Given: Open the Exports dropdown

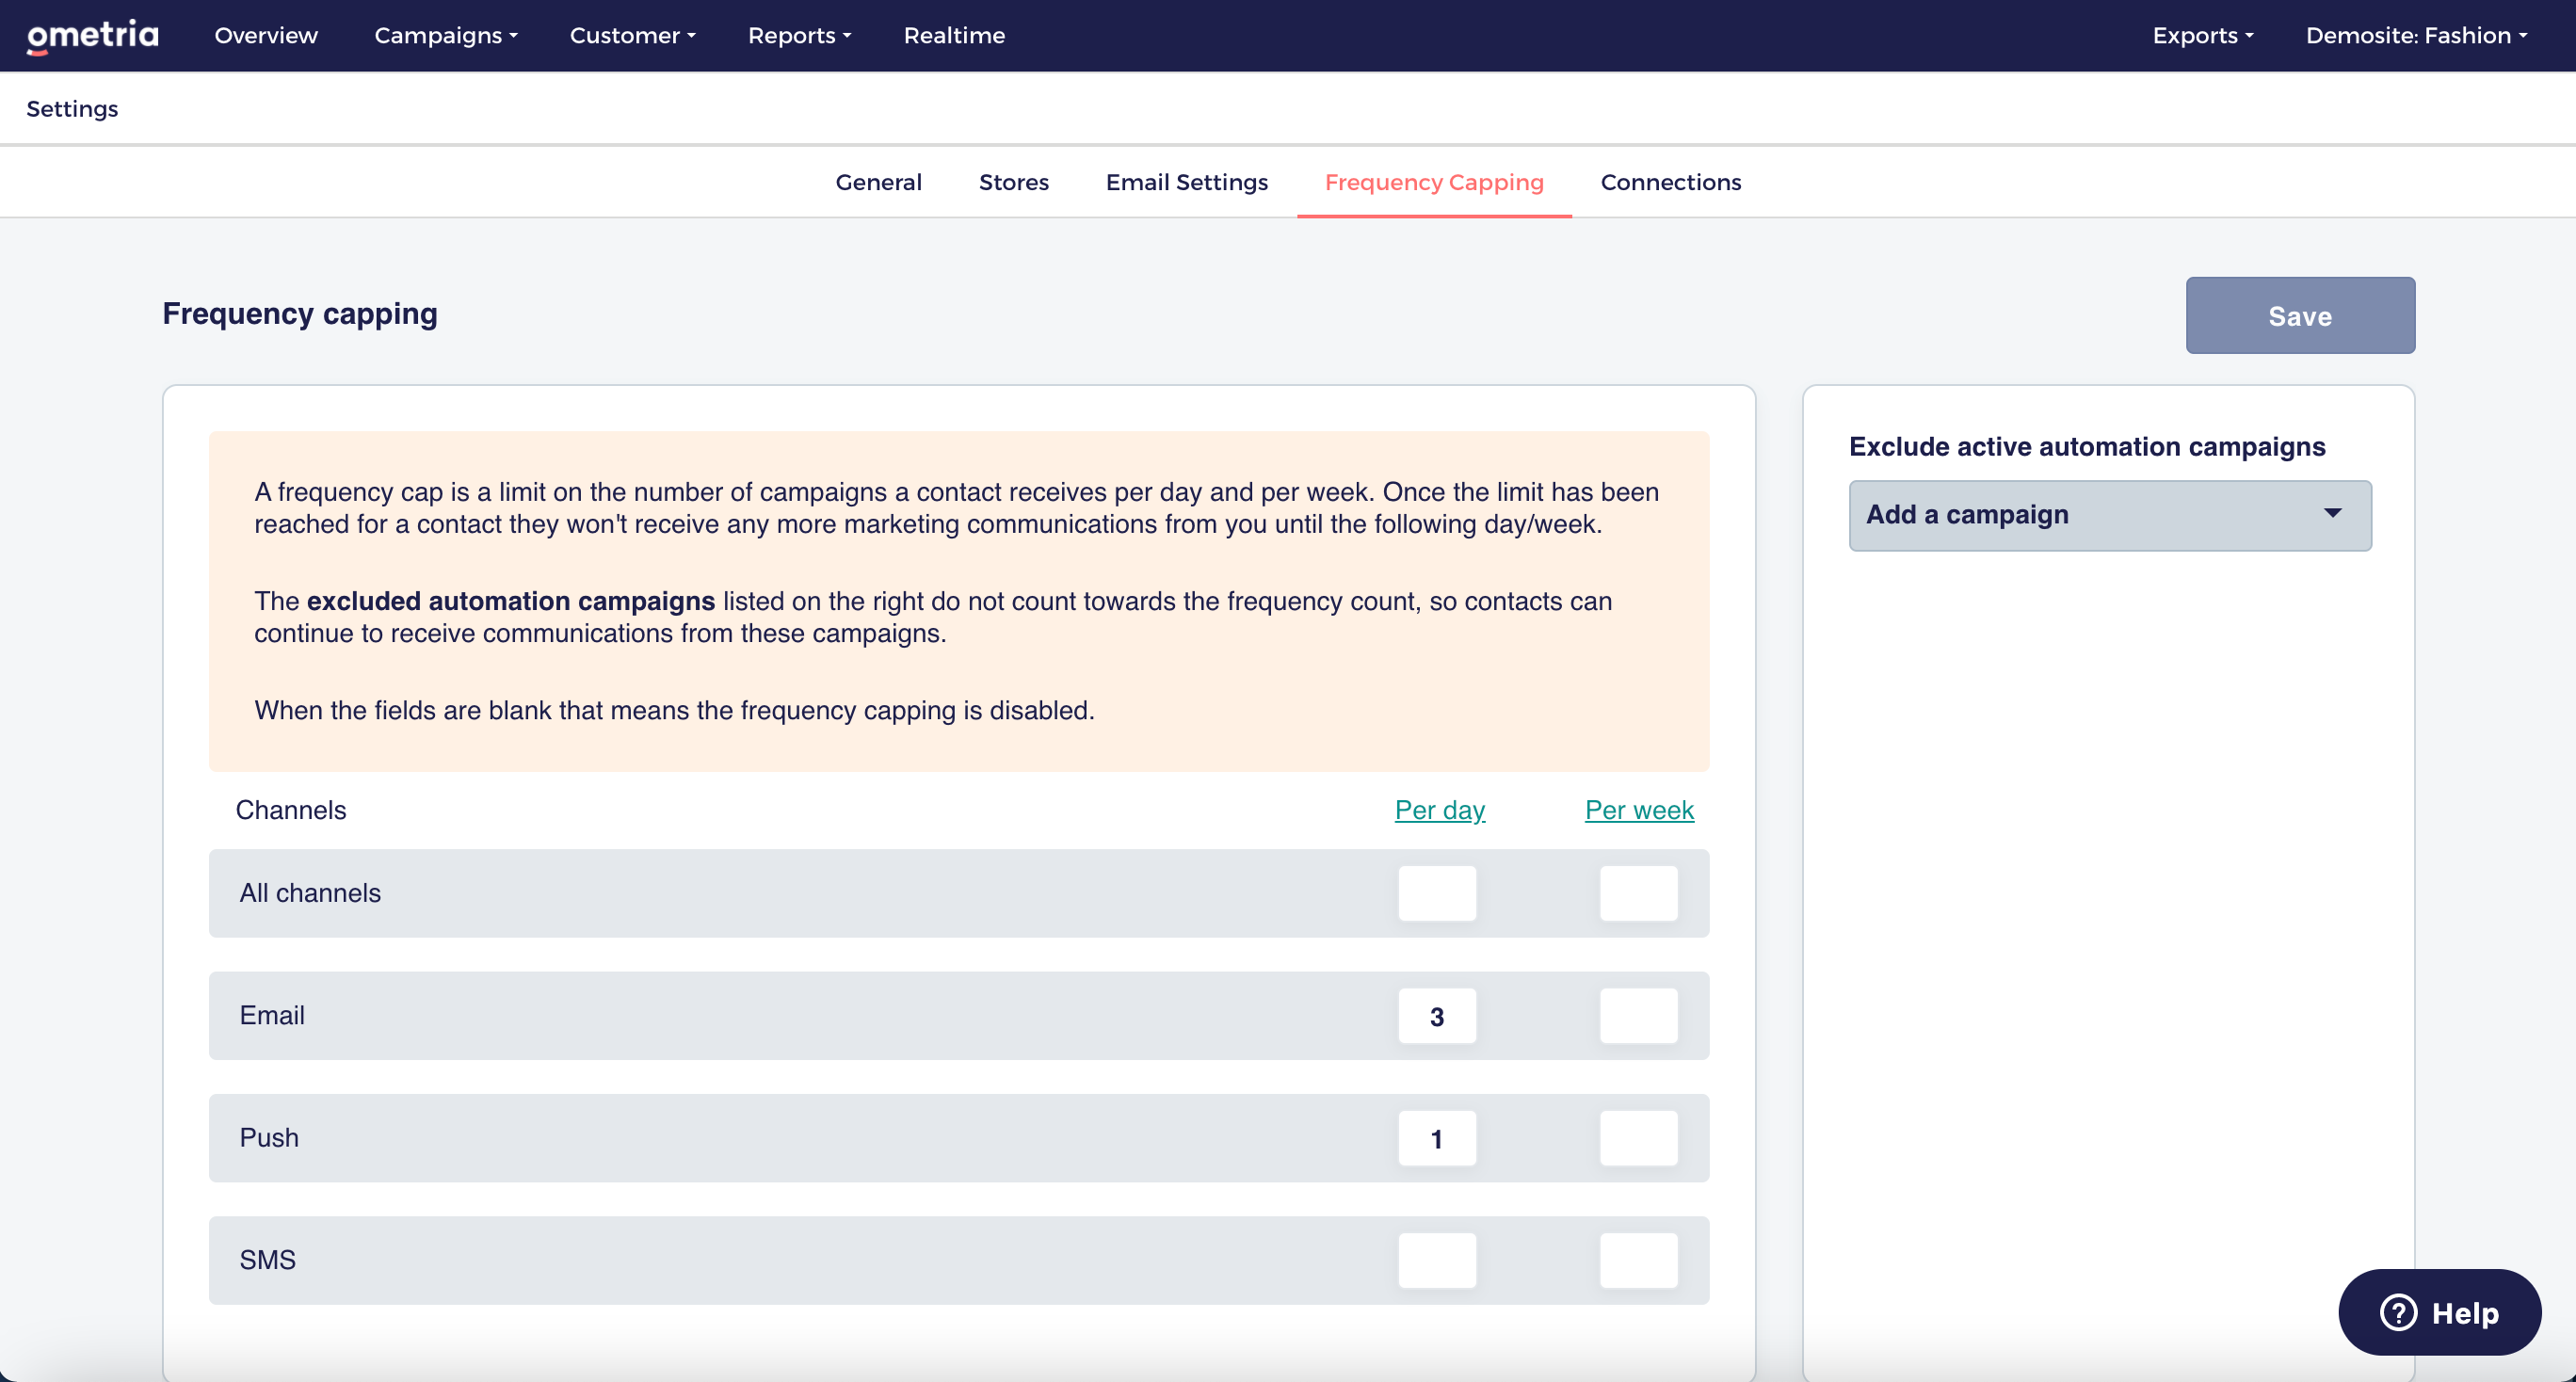Looking at the screenshot, I should pos(2202,36).
